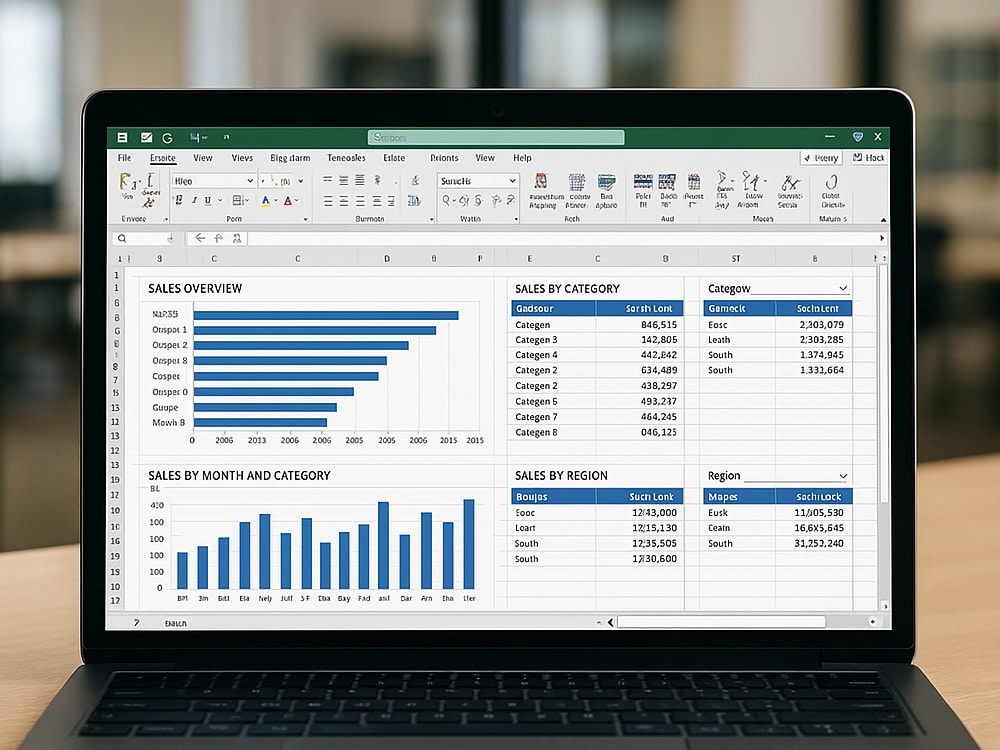Switch to the 'Teneosles' ribbon tab
The height and width of the screenshot is (750, 1000).
point(346,158)
